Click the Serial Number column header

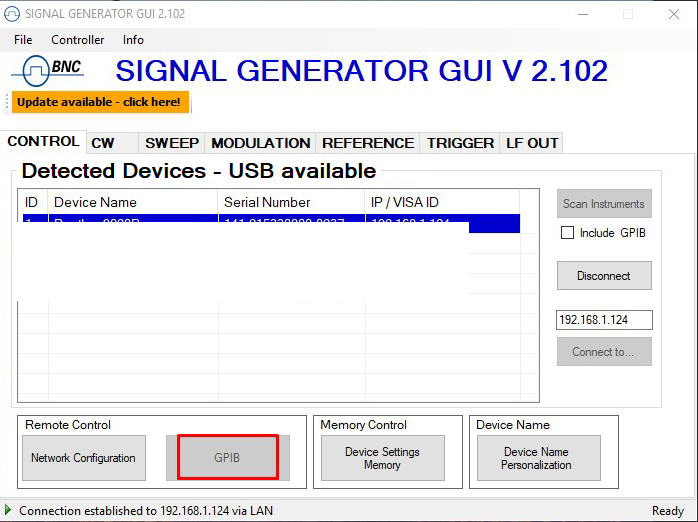292,202
